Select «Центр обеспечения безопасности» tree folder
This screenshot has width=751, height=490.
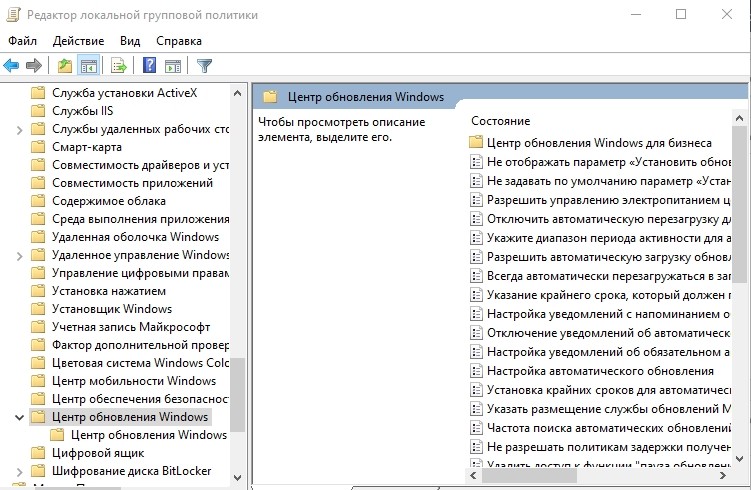point(140,399)
